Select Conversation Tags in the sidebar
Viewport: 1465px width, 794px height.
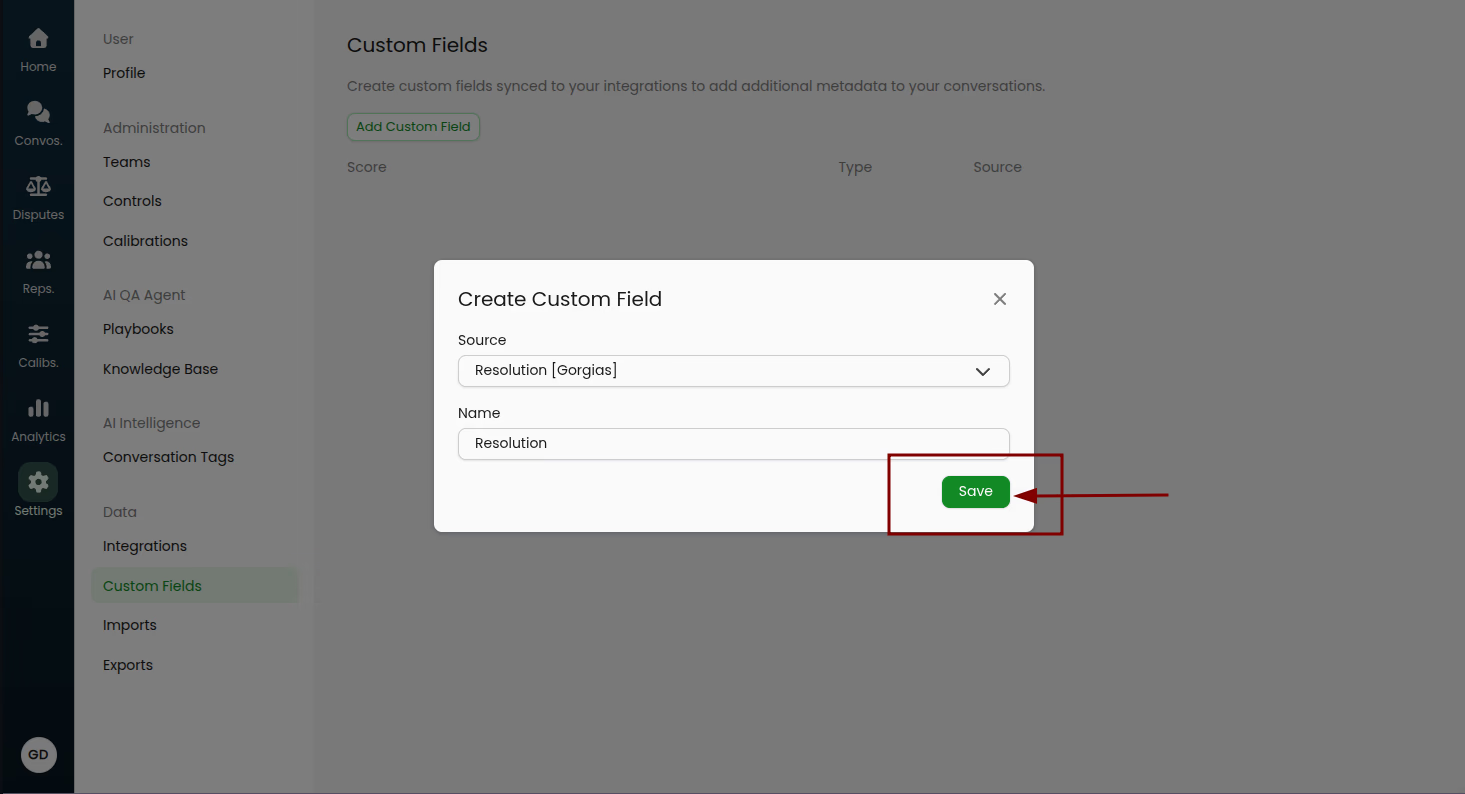coord(168,457)
